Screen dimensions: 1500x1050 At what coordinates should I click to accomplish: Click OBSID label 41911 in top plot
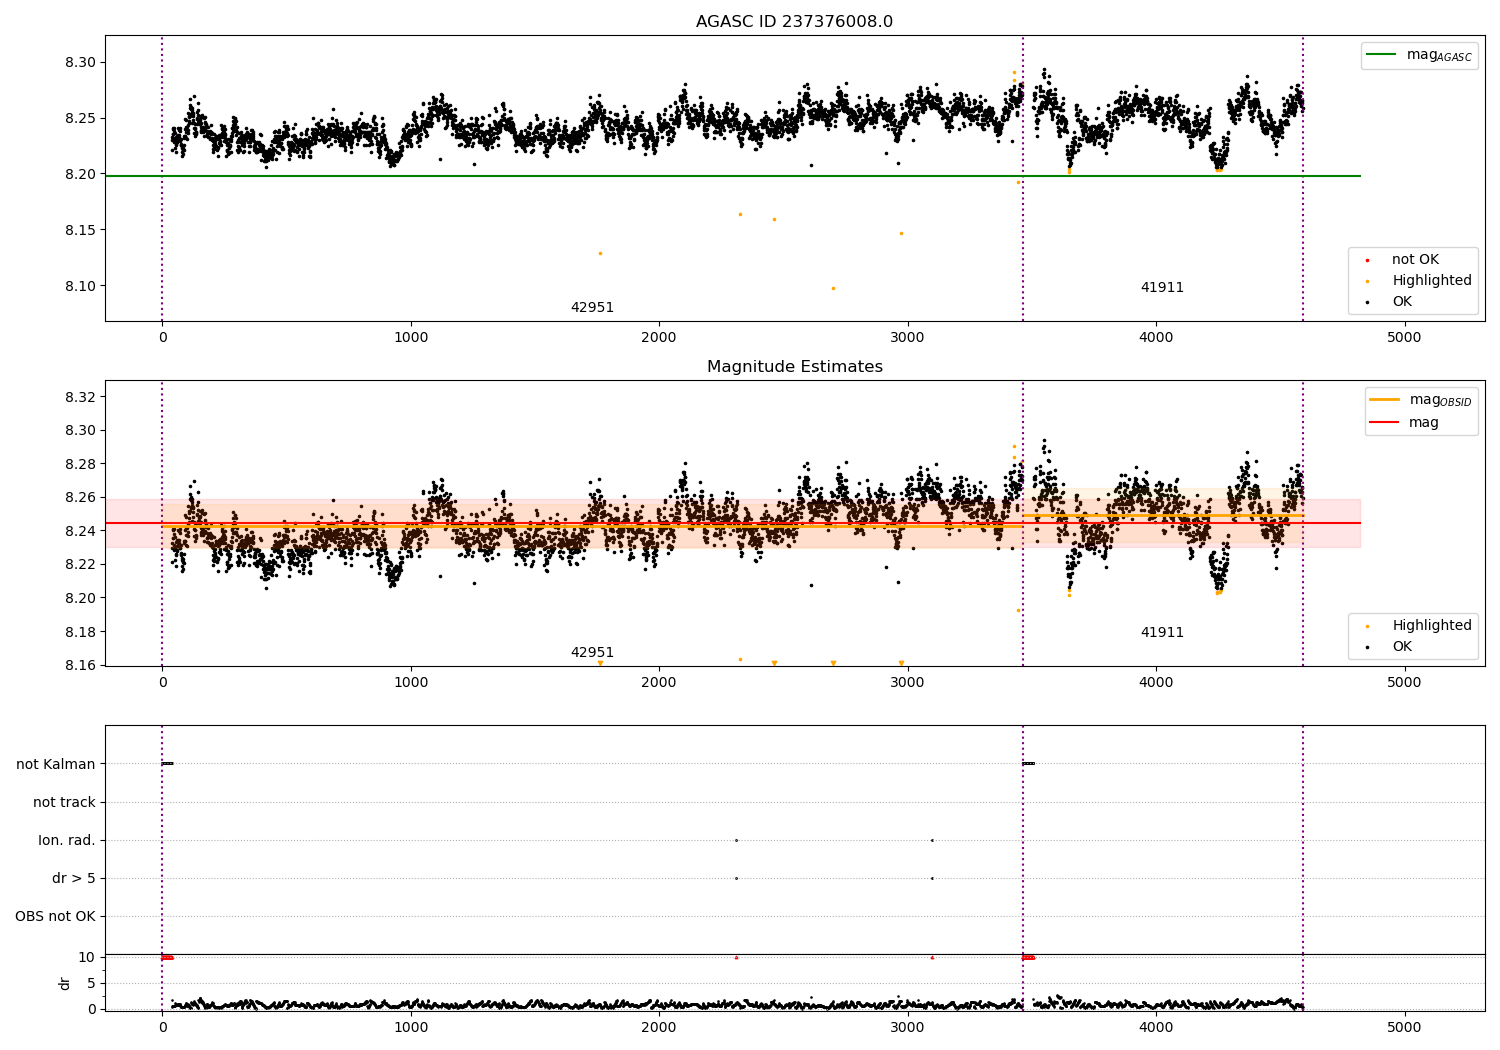point(1162,287)
